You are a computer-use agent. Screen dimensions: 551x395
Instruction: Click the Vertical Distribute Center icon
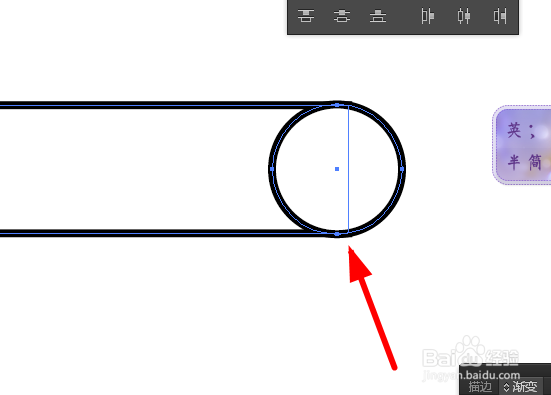click(342, 16)
